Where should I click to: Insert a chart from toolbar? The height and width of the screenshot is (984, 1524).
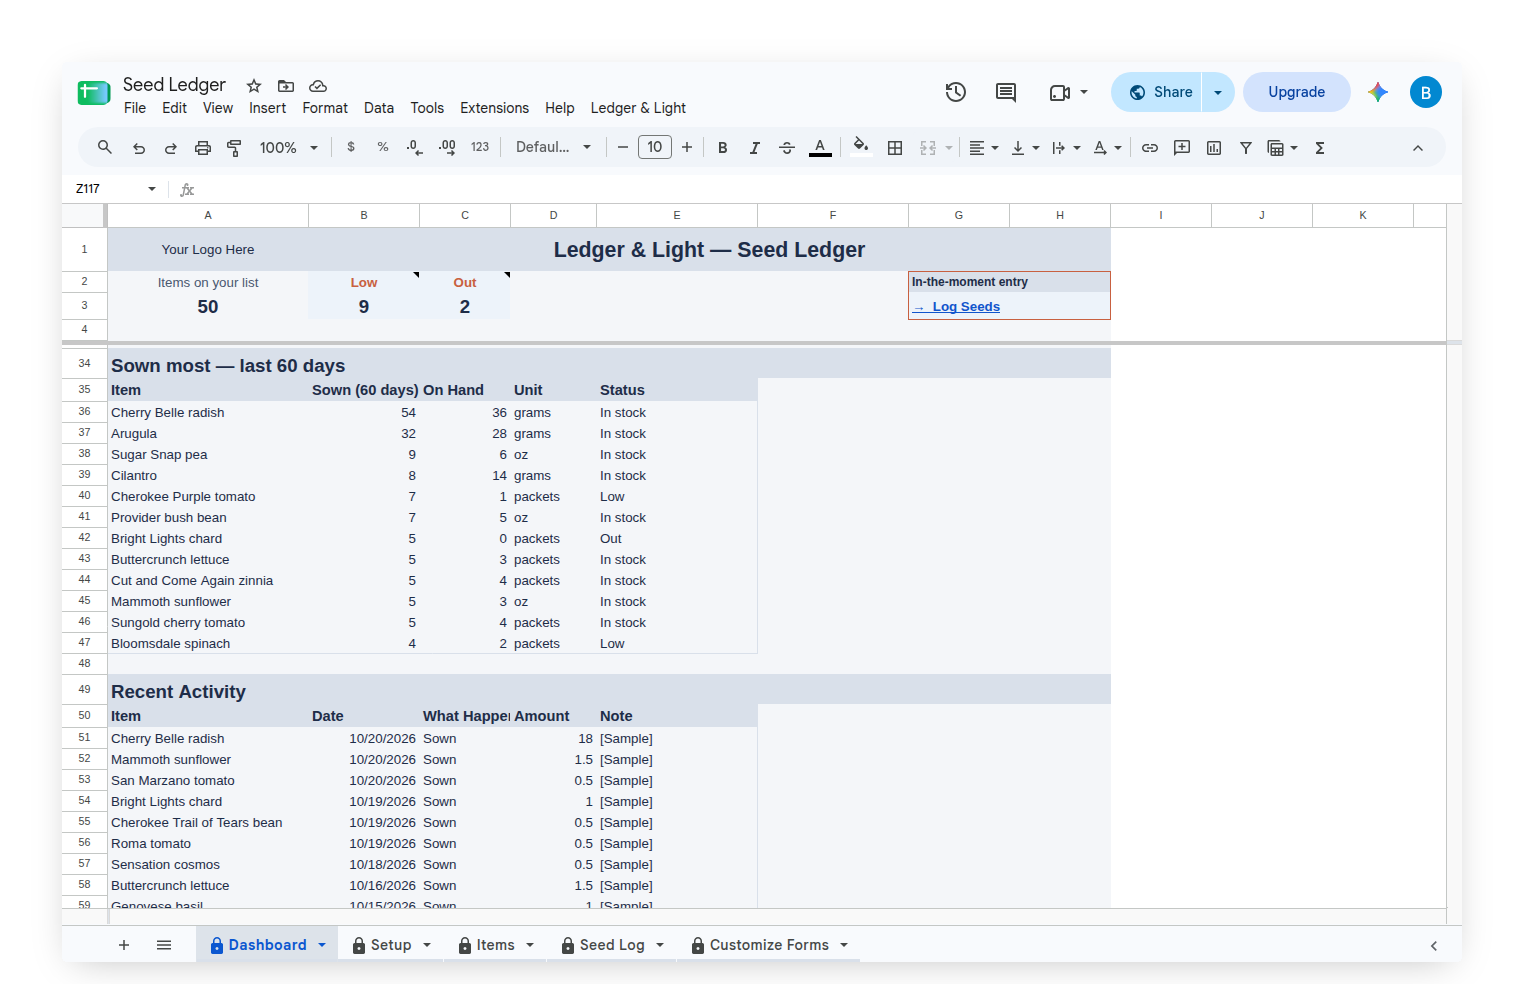click(x=1214, y=148)
